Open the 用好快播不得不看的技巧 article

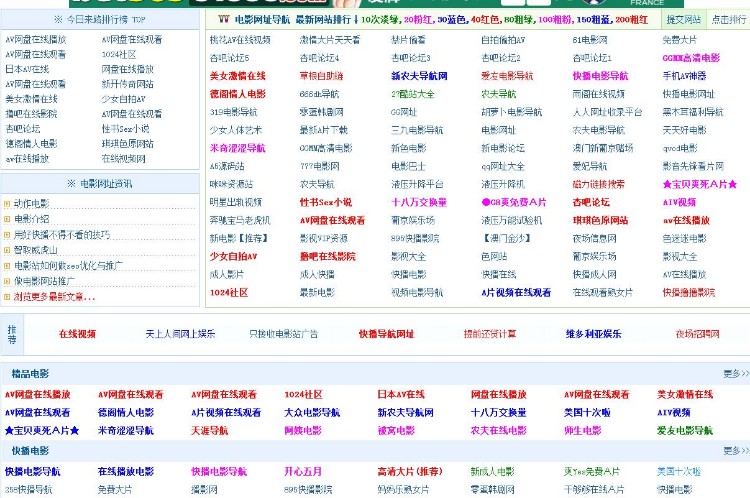62,235
